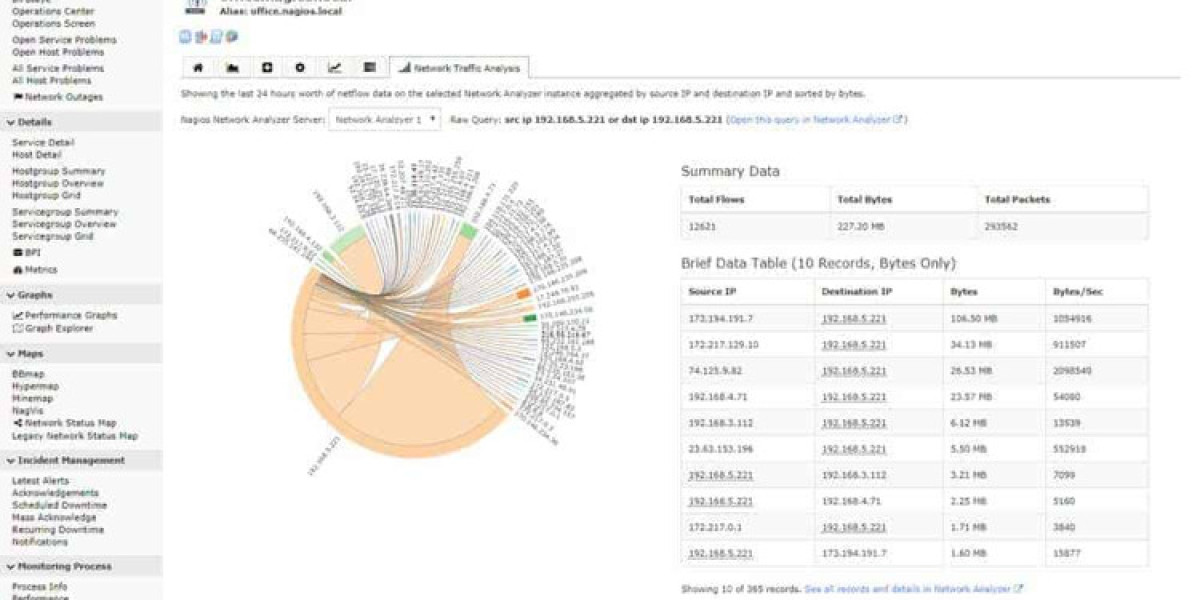Collapse the Details sidebar section

point(10,122)
